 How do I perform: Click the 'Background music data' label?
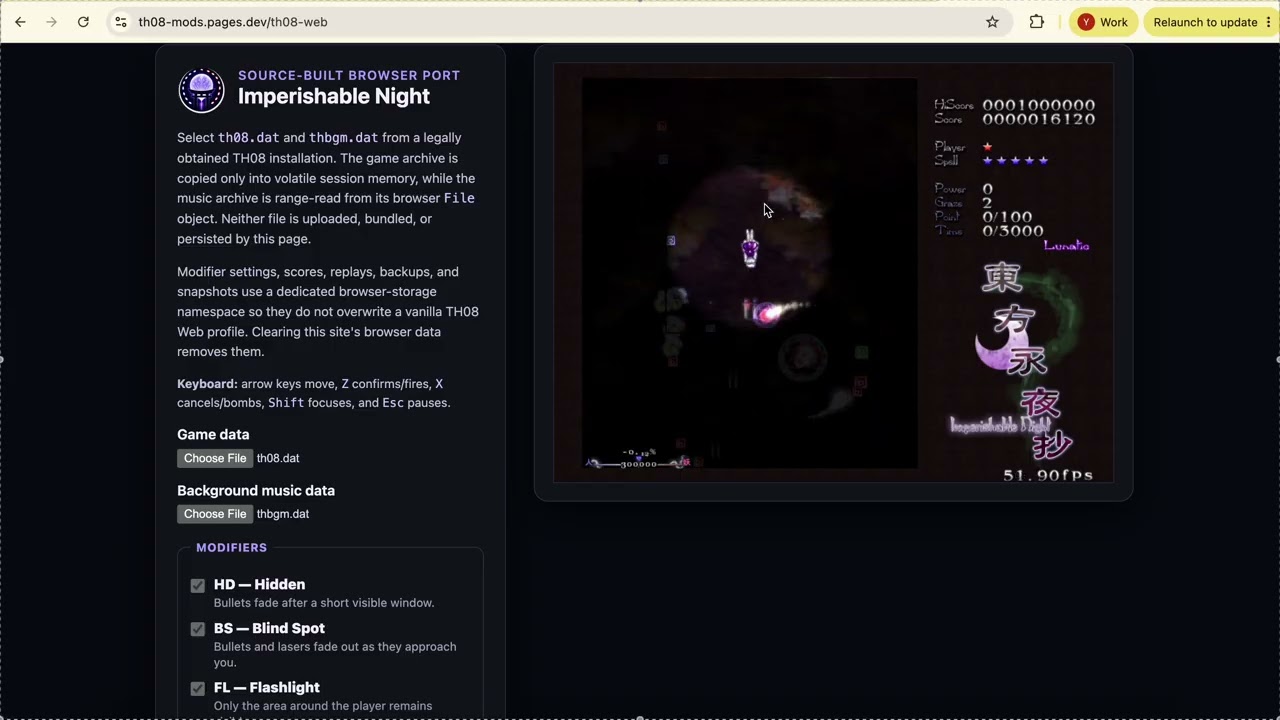256,490
